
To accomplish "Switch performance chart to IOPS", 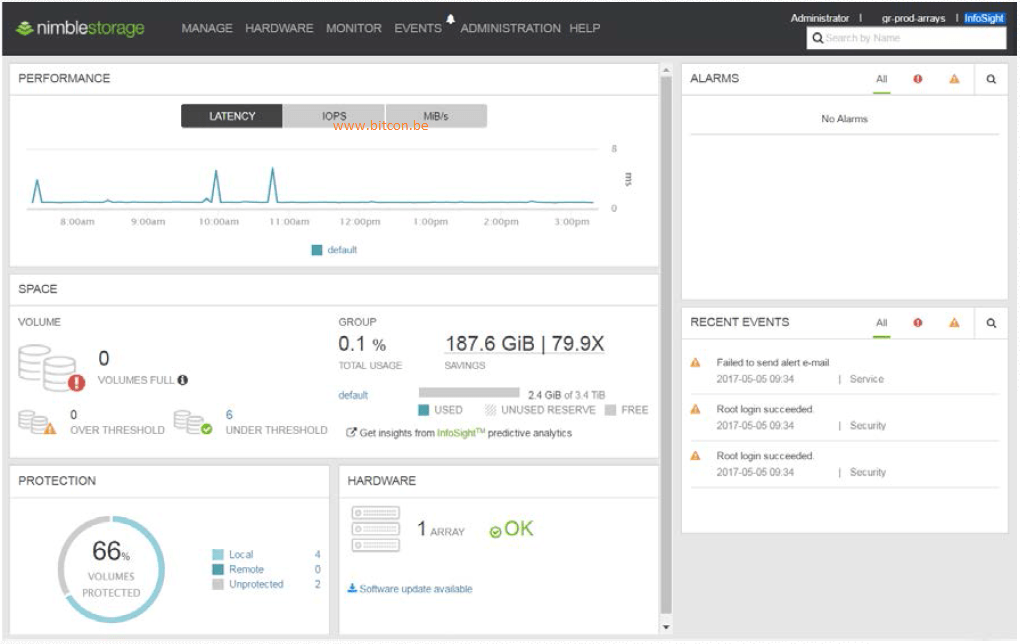I will pyautogui.click(x=334, y=116).
